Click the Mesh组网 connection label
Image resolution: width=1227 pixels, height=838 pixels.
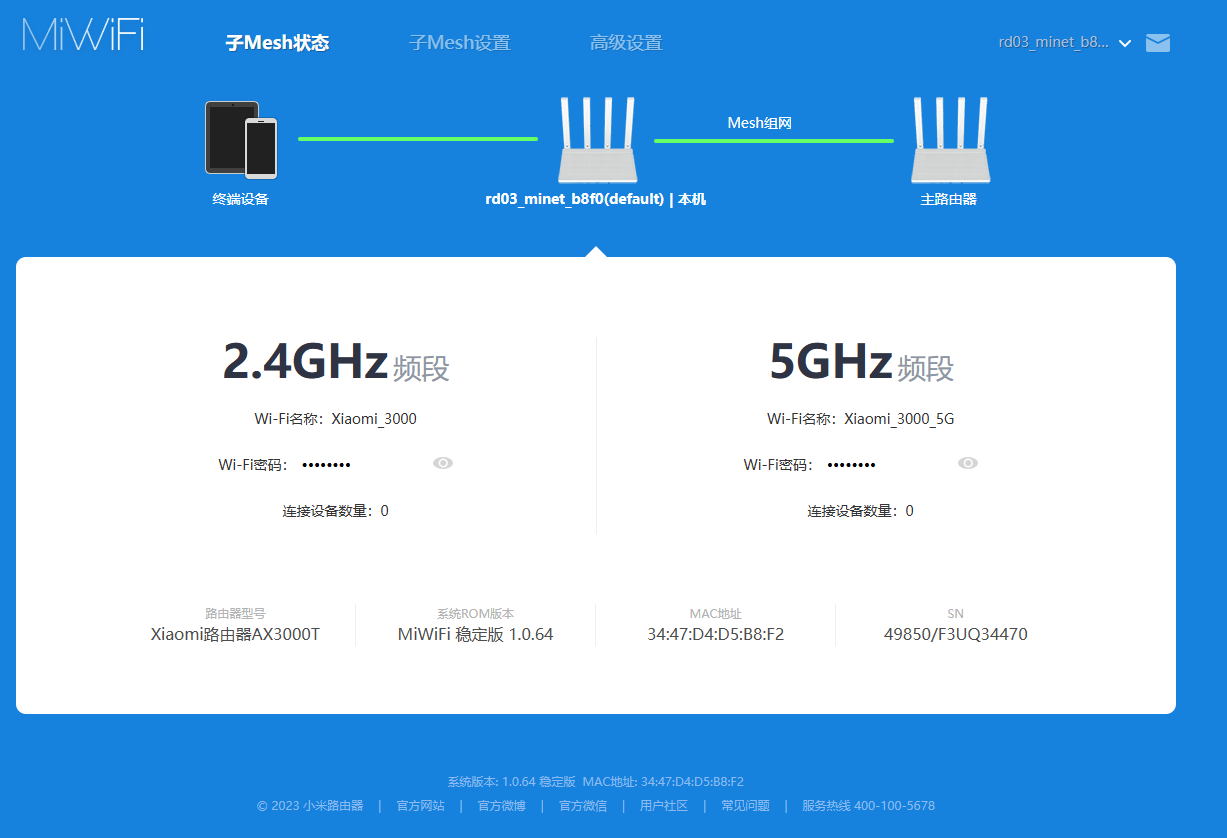pos(760,123)
